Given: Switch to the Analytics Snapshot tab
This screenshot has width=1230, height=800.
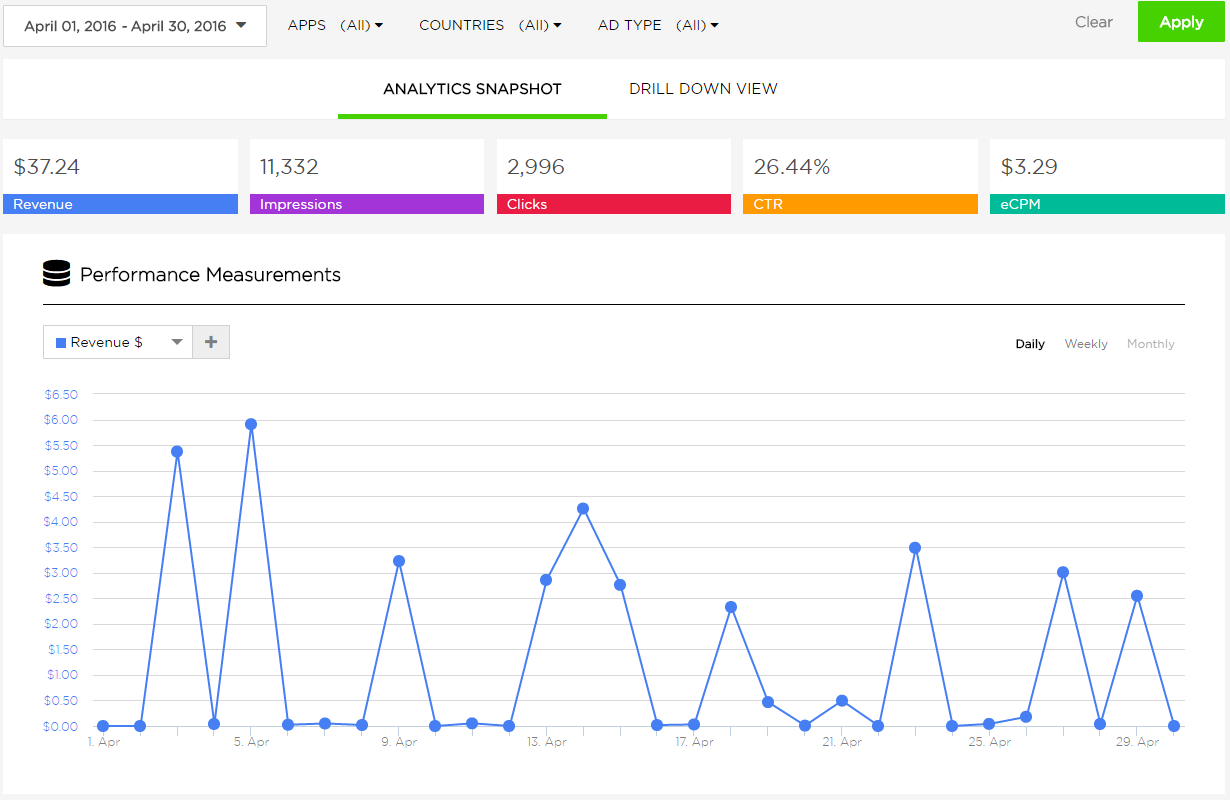Looking at the screenshot, I should [x=472, y=89].
